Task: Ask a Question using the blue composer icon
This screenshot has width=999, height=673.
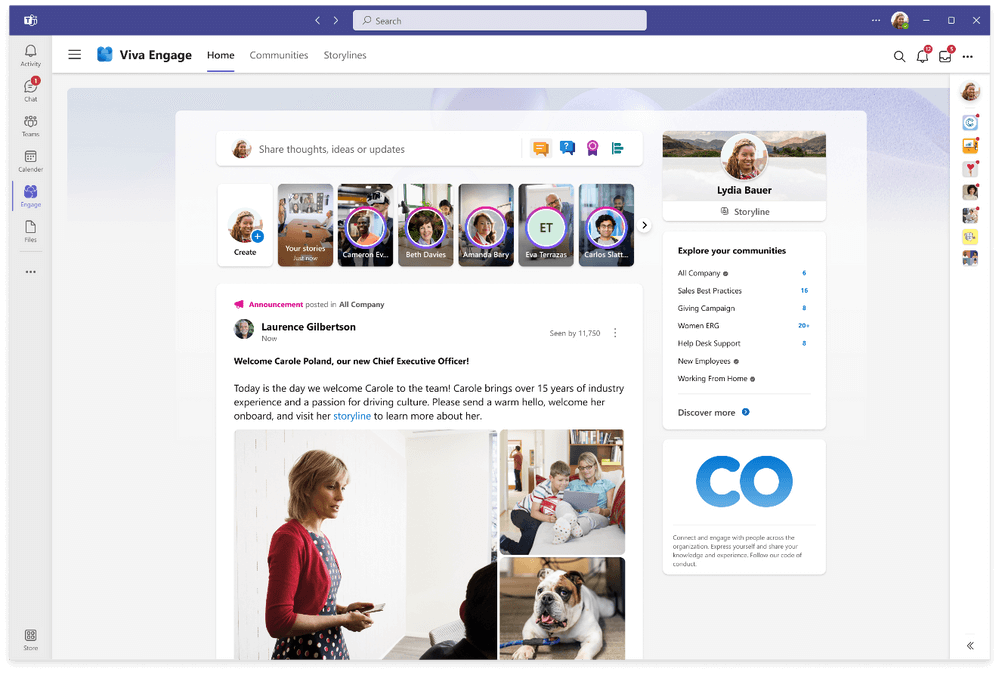Action: (x=567, y=147)
